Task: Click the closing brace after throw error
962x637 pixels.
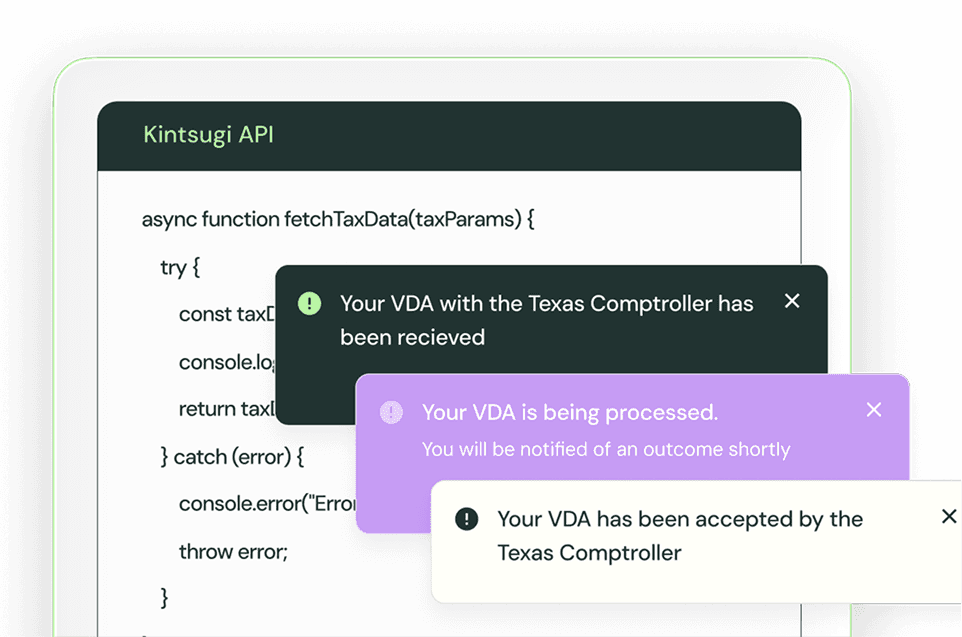Action: (164, 597)
